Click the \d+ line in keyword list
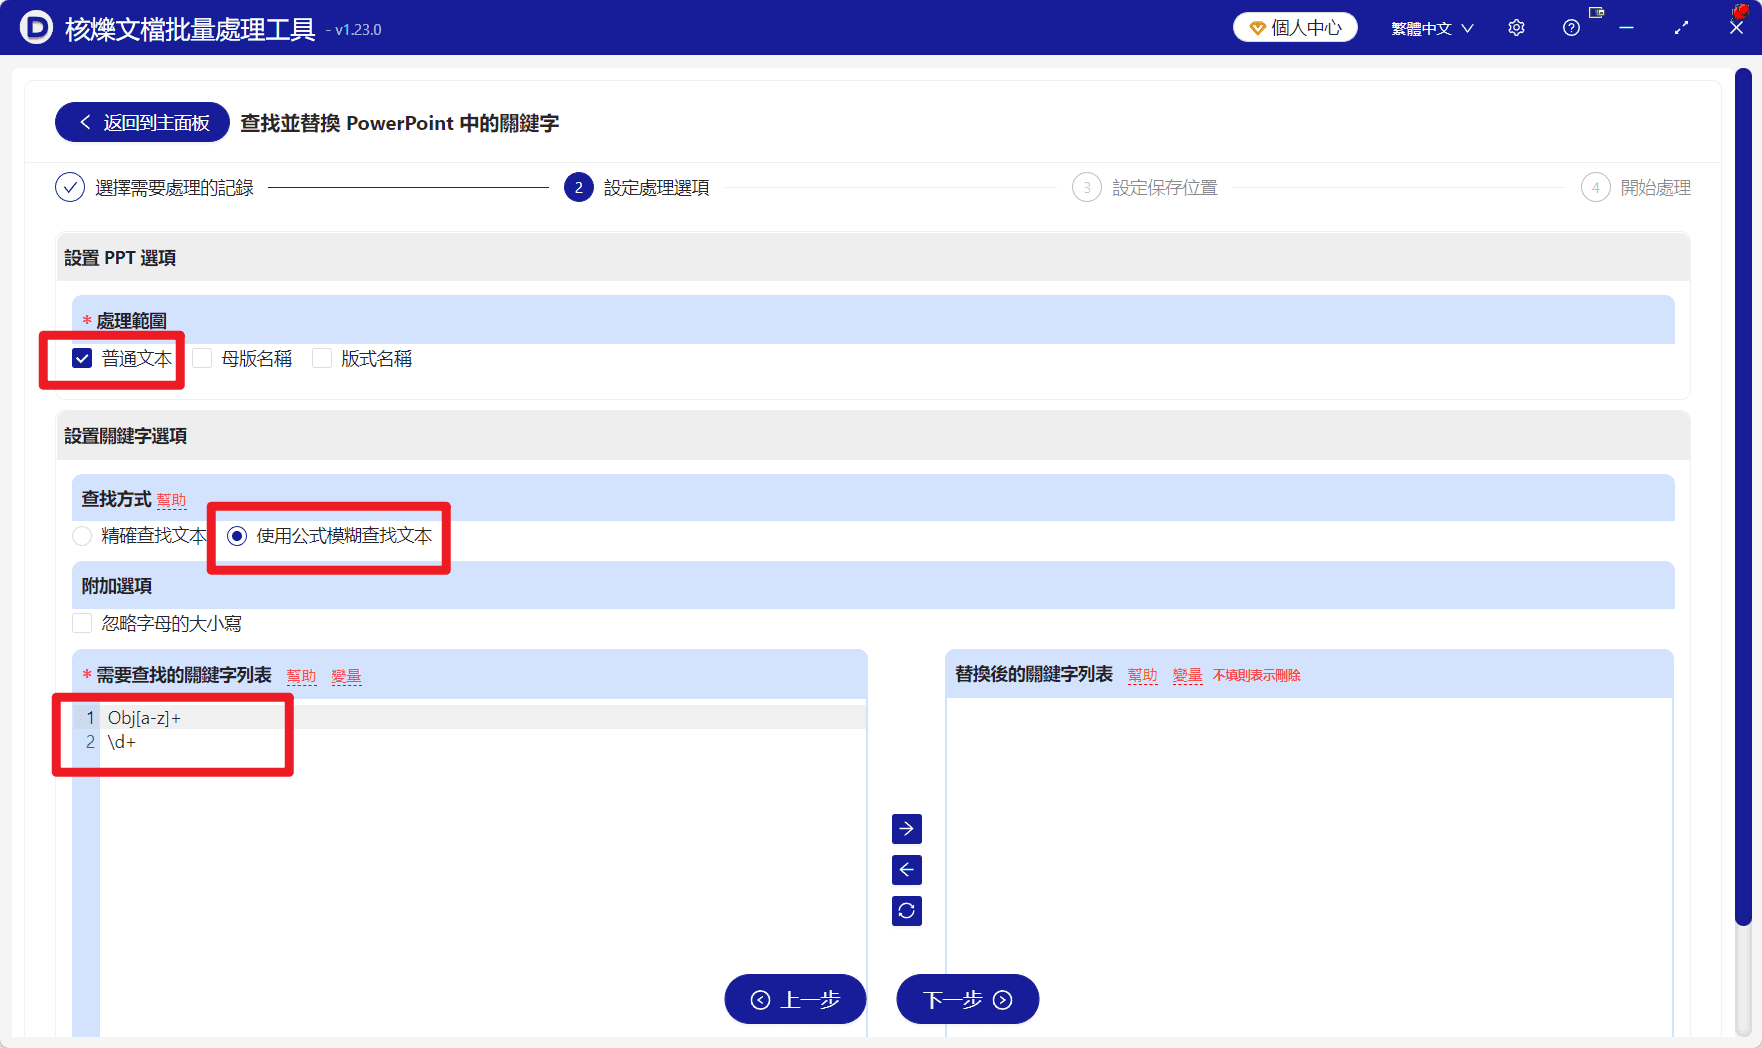Screen dimensions: 1762x1048 [x=484, y=741]
